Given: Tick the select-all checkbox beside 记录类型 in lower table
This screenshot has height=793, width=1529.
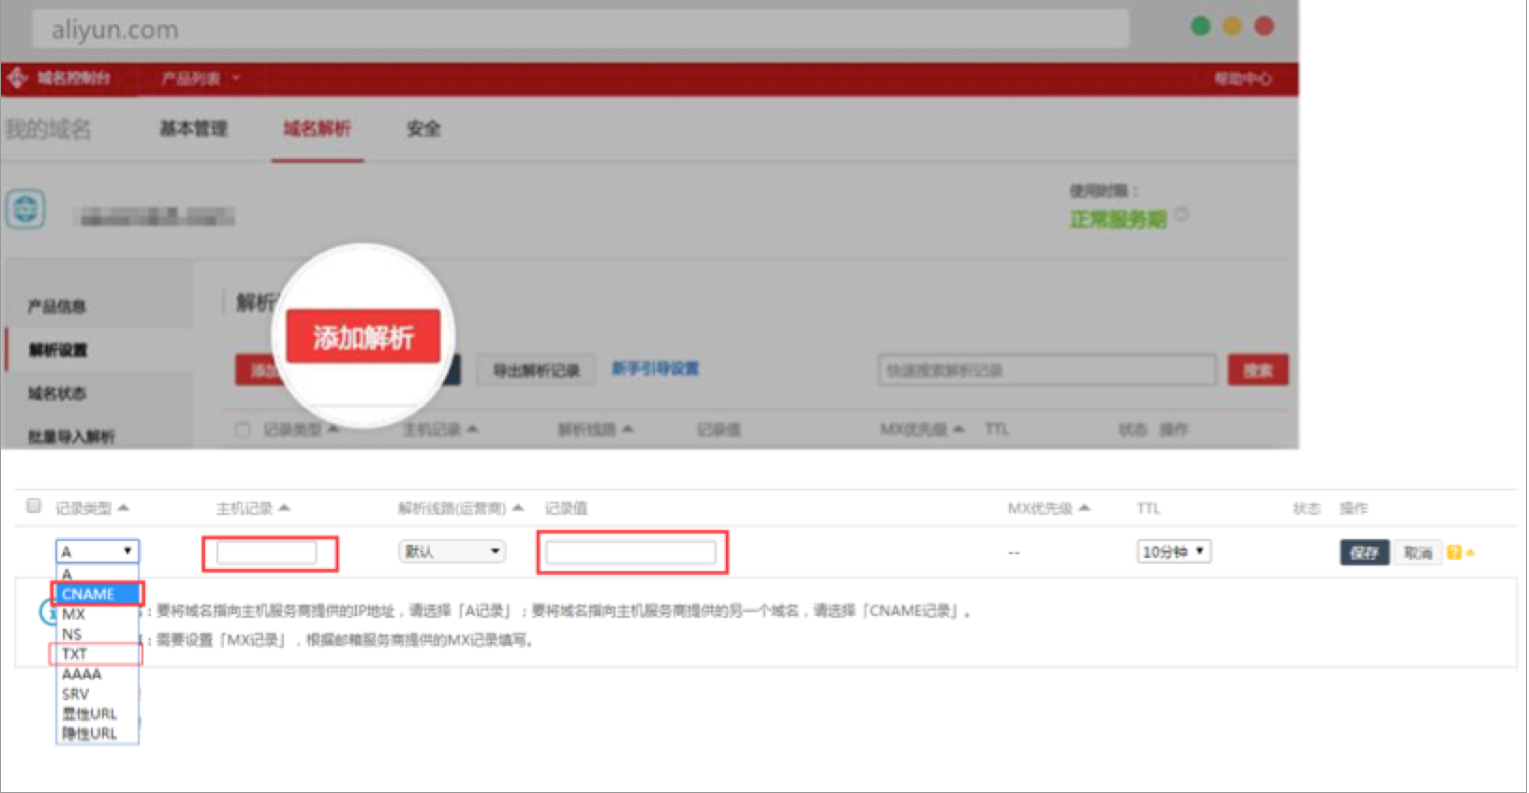Looking at the screenshot, I should [x=34, y=506].
